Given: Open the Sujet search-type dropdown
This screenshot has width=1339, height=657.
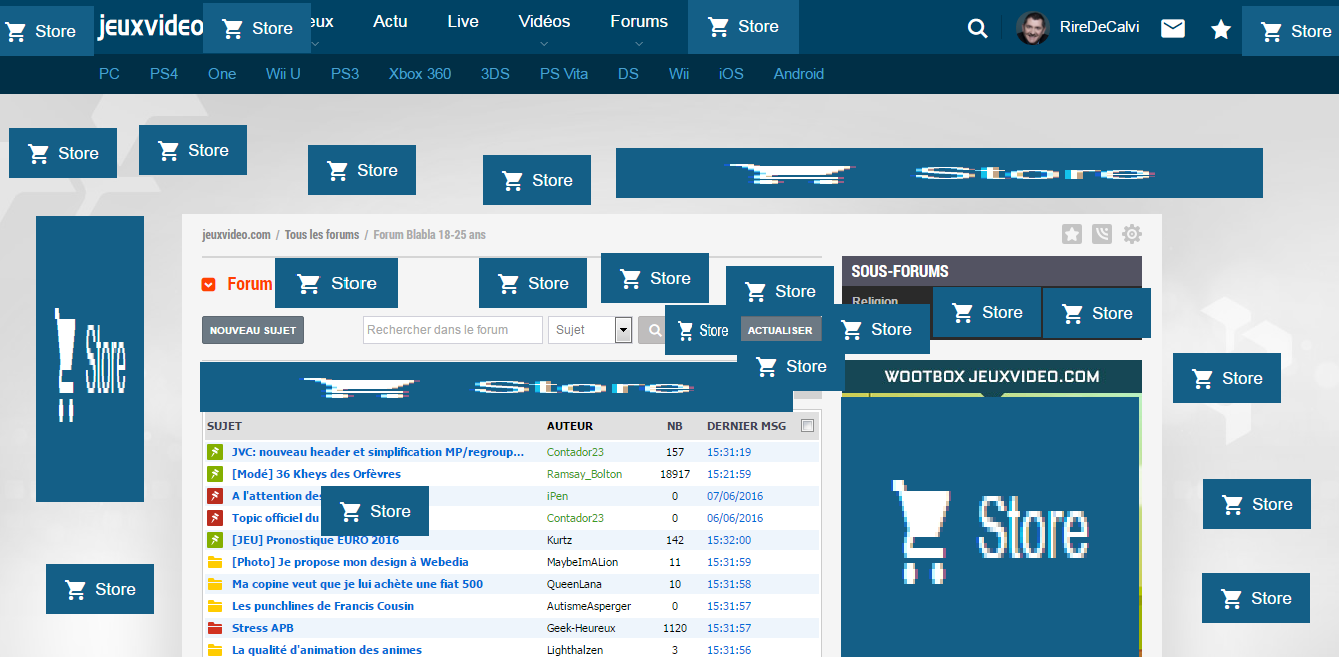Looking at the screenshot, I should [590, 330].
